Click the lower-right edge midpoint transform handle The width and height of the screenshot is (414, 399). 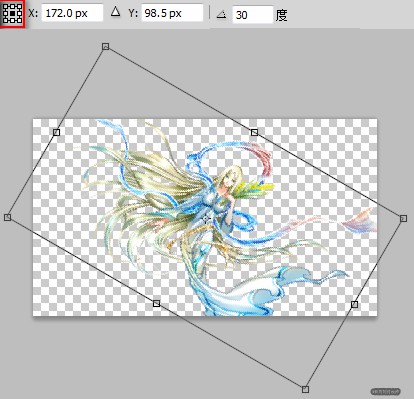pos(354,304)
